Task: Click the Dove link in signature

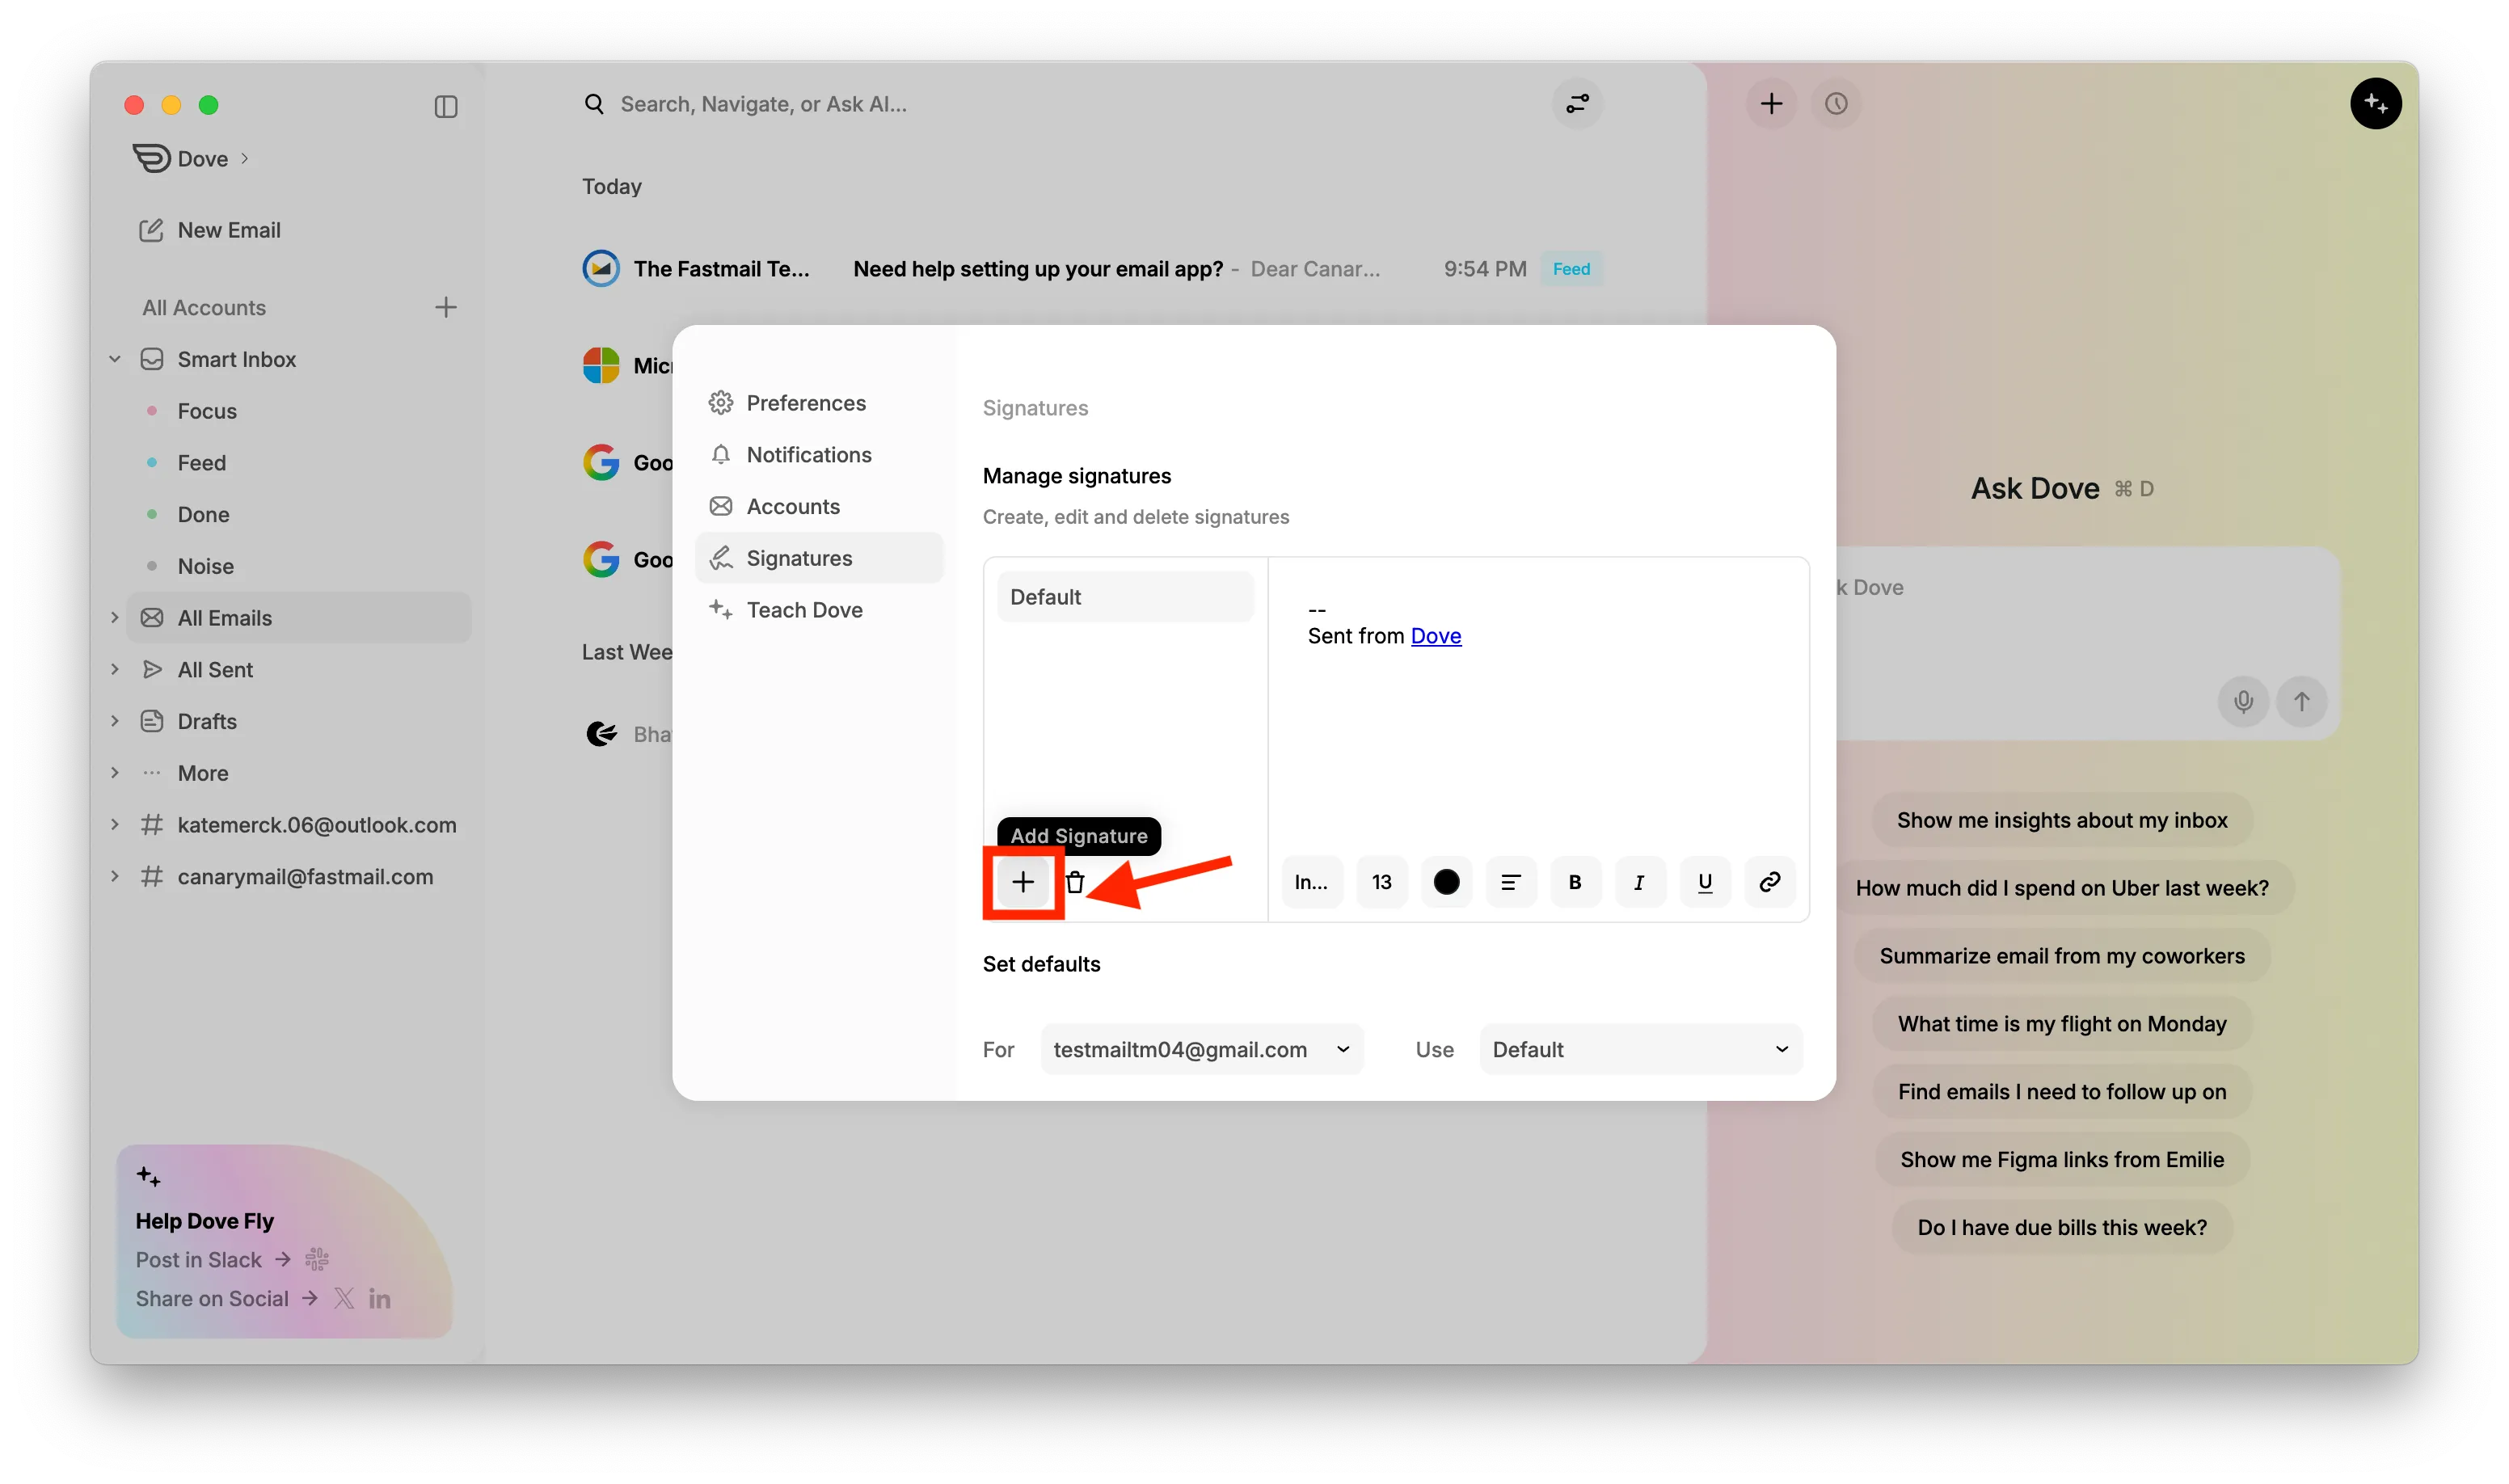Action: pyautogui.click(x=1435, y=636)
